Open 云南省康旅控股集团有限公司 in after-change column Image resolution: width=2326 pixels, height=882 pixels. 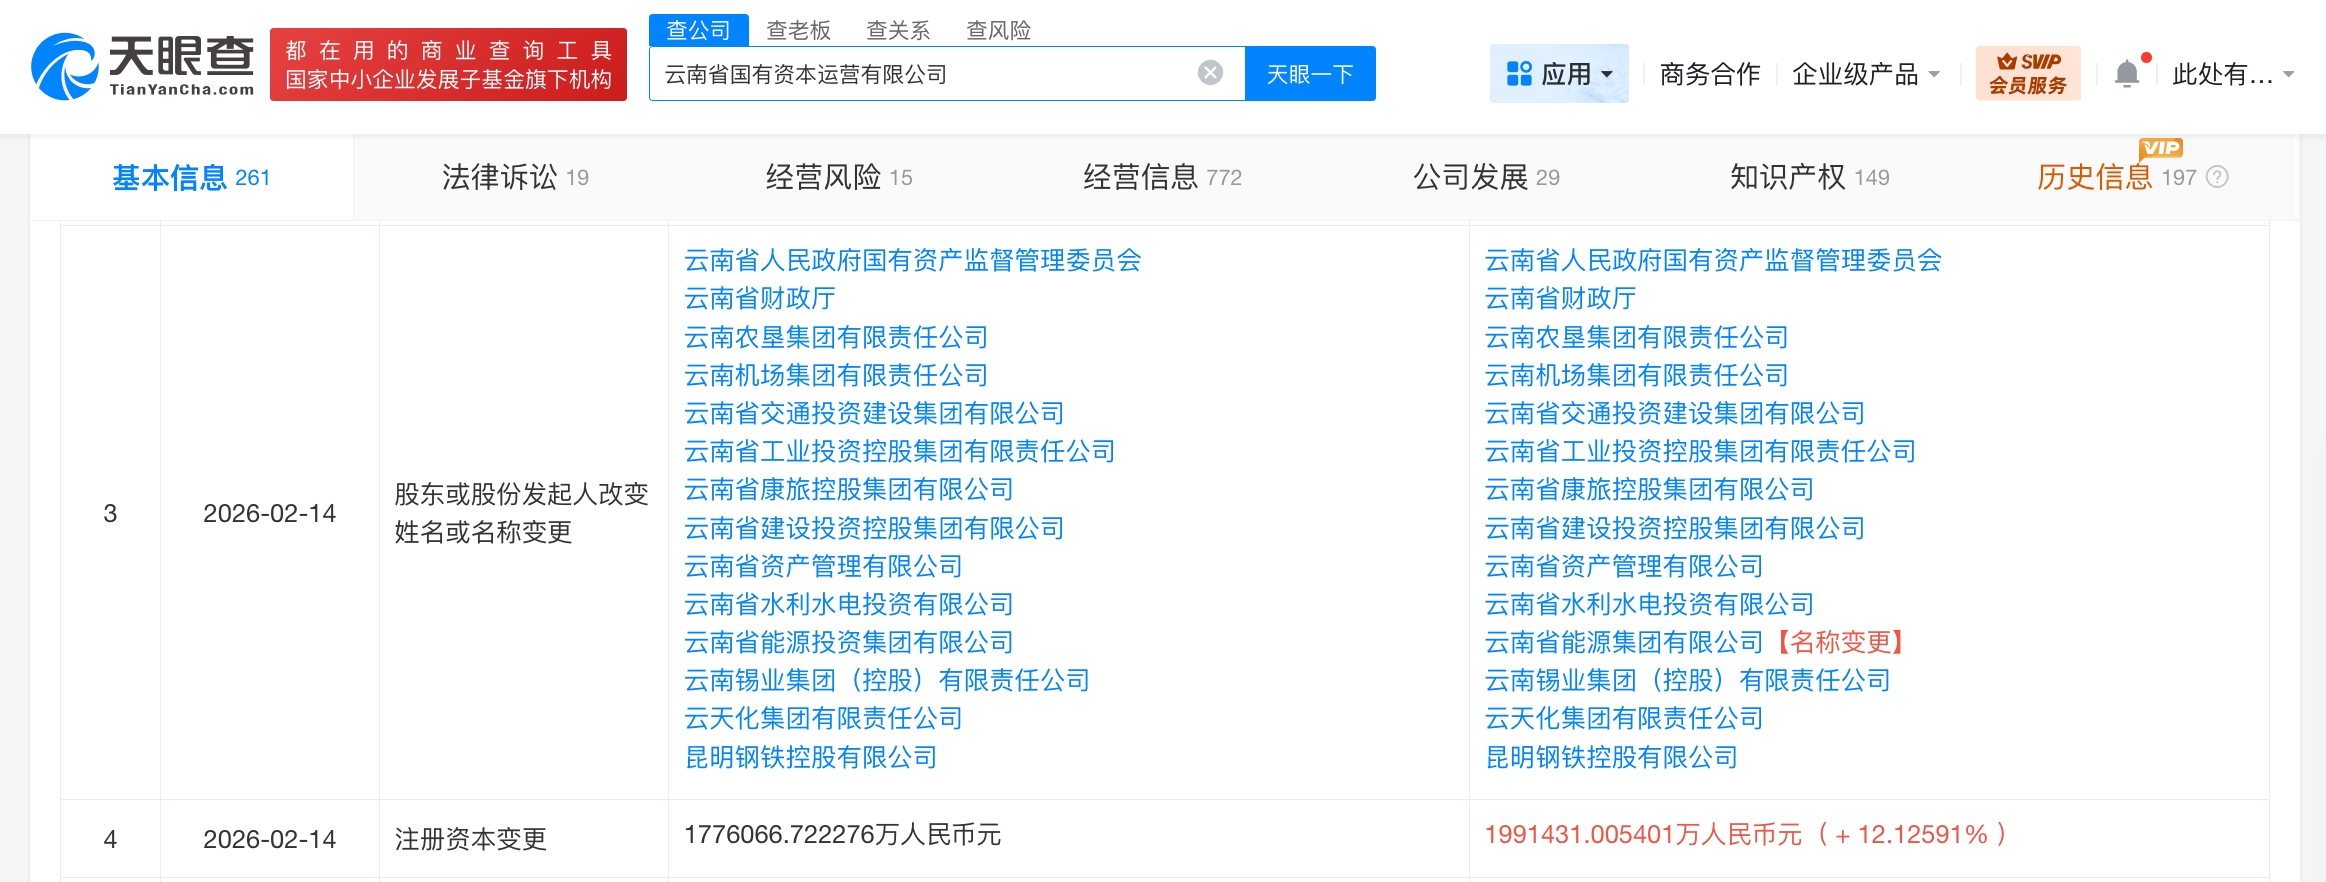pos(1650,489)
